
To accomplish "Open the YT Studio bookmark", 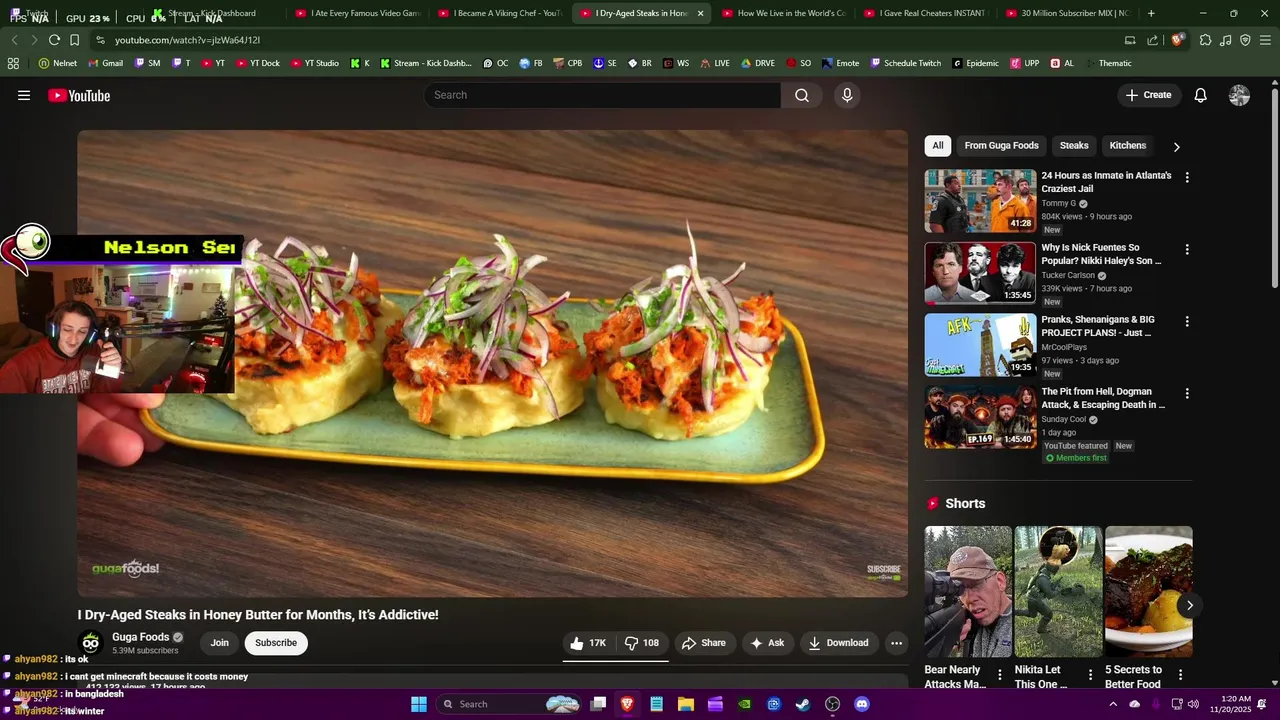I will [315, 63].
